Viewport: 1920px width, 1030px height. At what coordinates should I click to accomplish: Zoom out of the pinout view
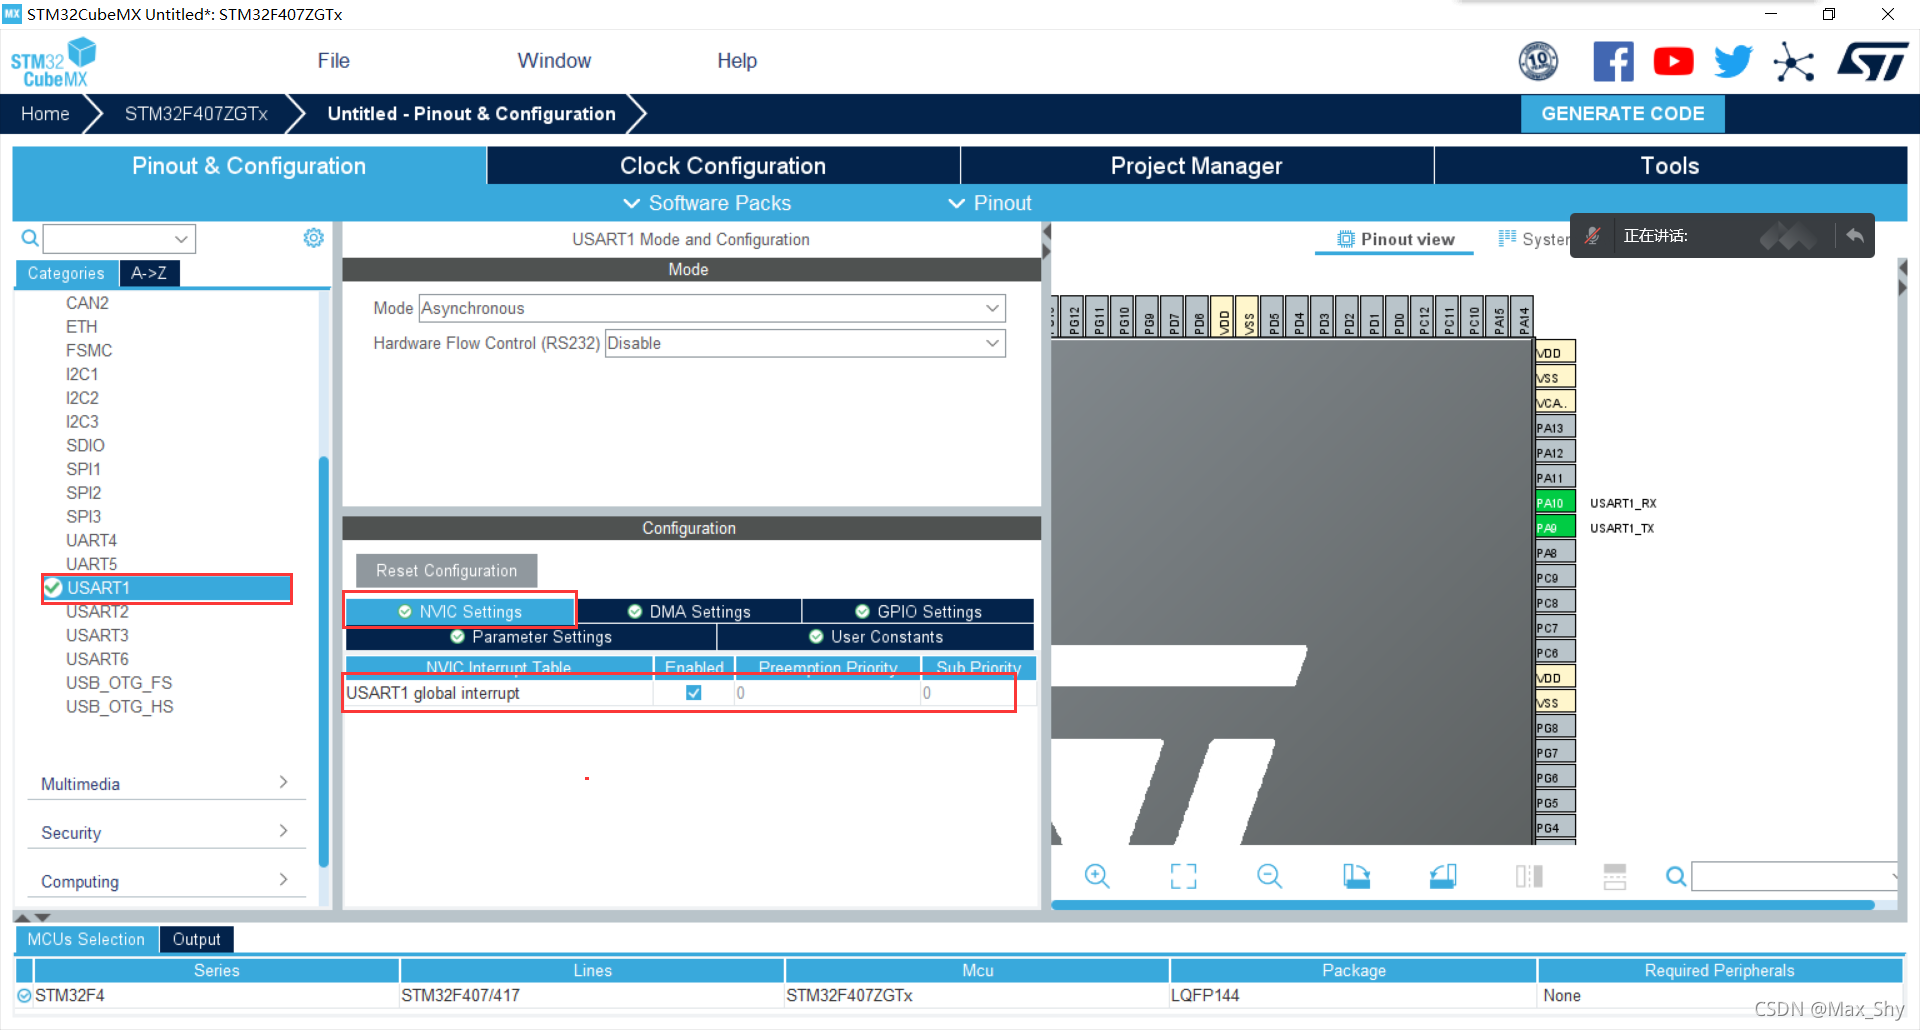coord(1269,877)
